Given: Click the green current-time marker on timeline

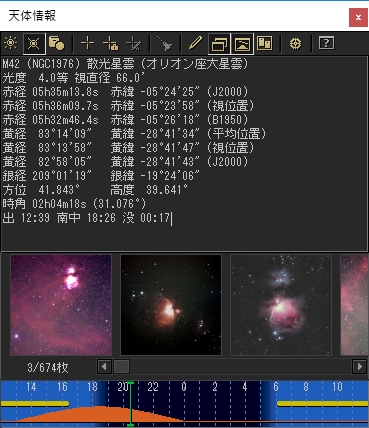Looking at the screenshot, I should [131, 404].
